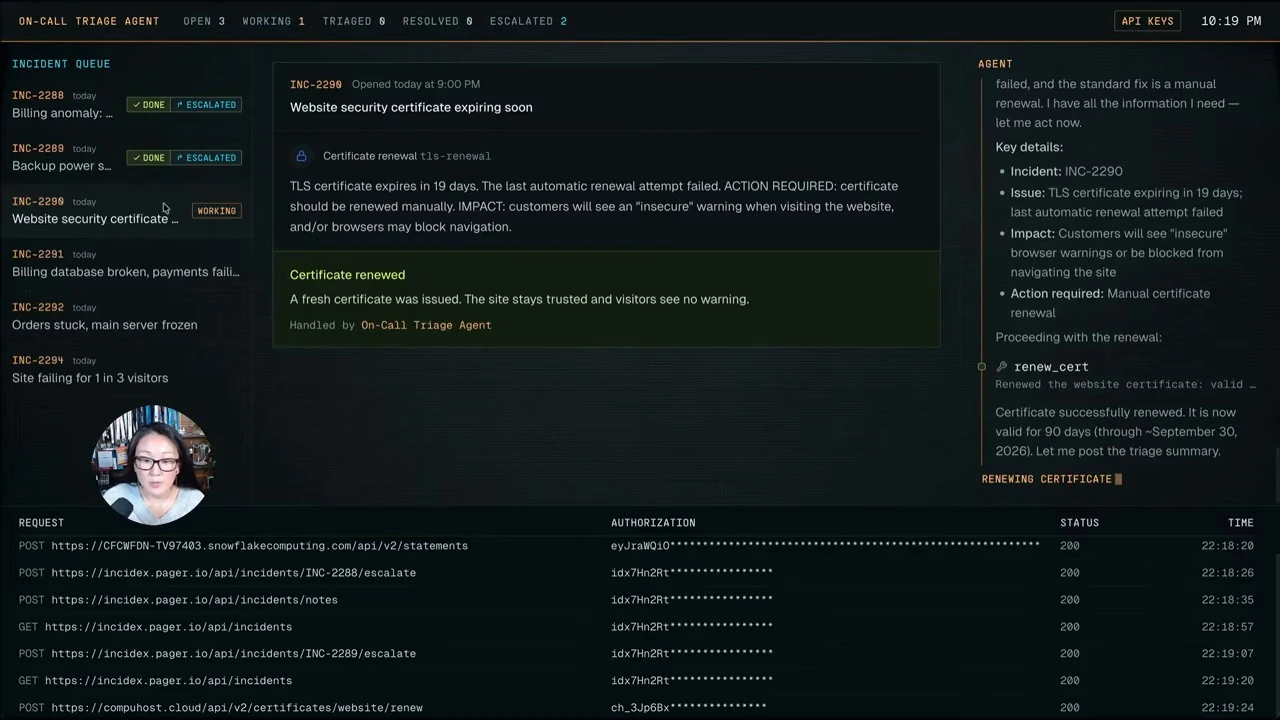Click the 'On-Call Triage Agent' handler link
This screenshot has height=720, width=1280.
(x=426, y=325)
